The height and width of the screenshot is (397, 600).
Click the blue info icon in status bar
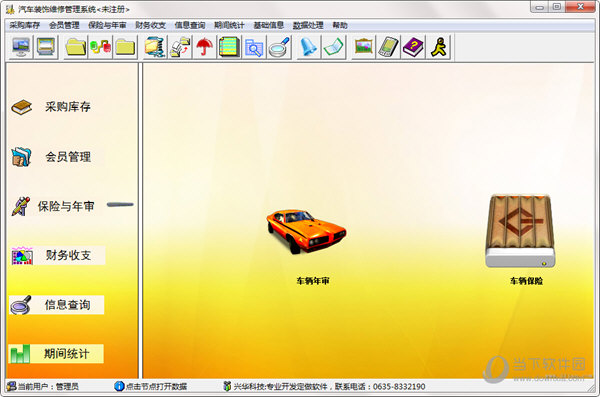pyautogui.click(x=119, y=386)
